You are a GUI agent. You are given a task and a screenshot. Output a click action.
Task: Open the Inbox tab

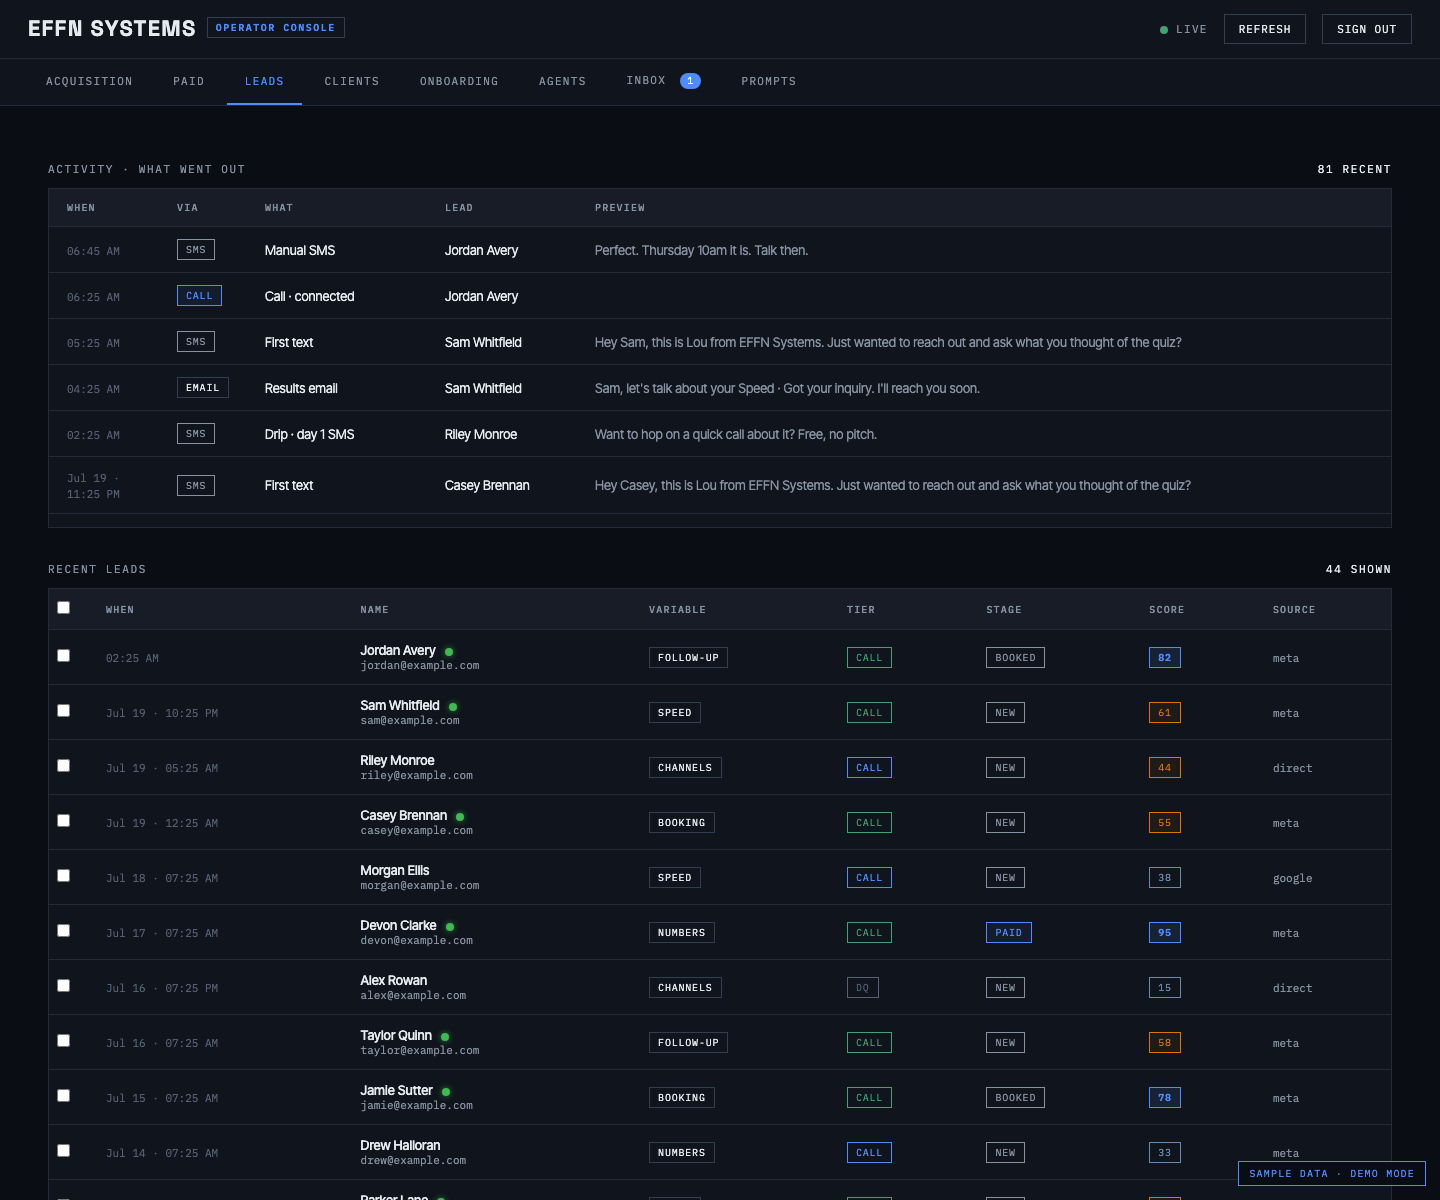(663, 81)
